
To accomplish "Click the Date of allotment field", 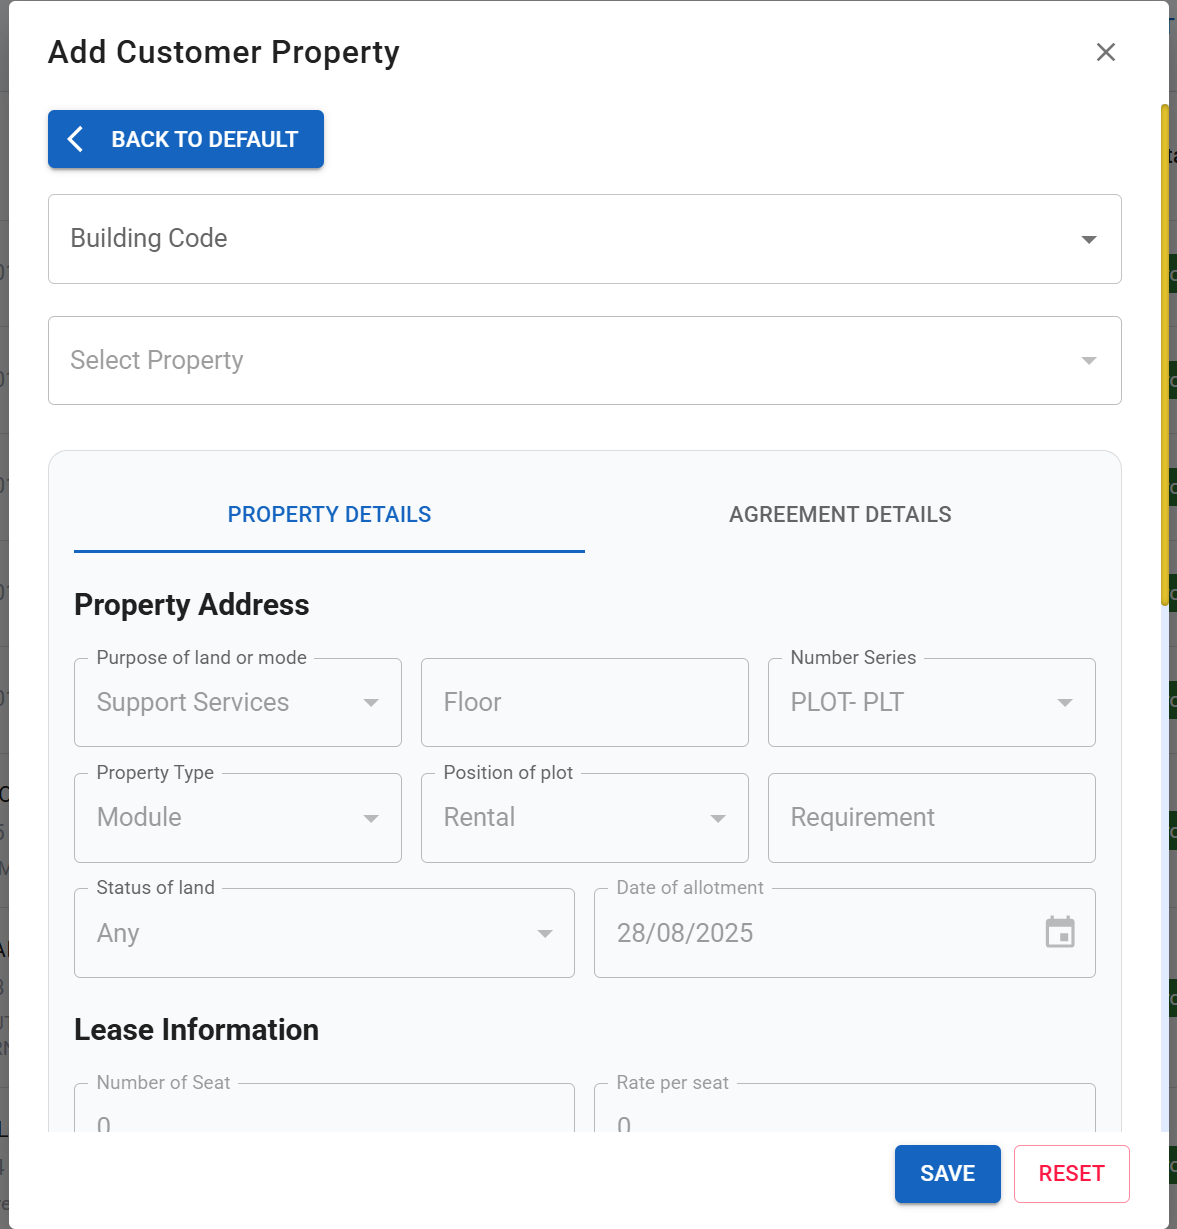I will click(x=820, y=933).
